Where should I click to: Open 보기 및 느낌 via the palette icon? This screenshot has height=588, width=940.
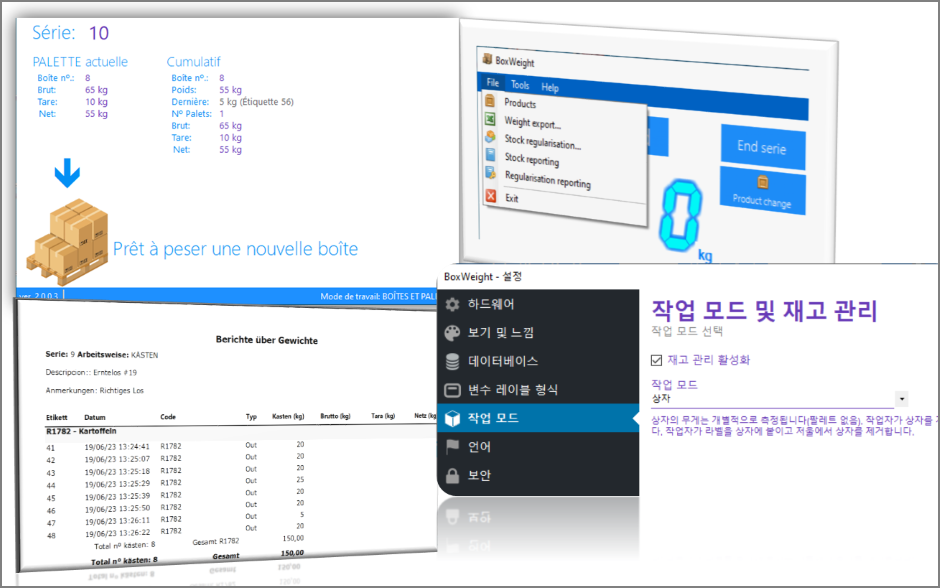pyautogui.click(x=452, y=333)
